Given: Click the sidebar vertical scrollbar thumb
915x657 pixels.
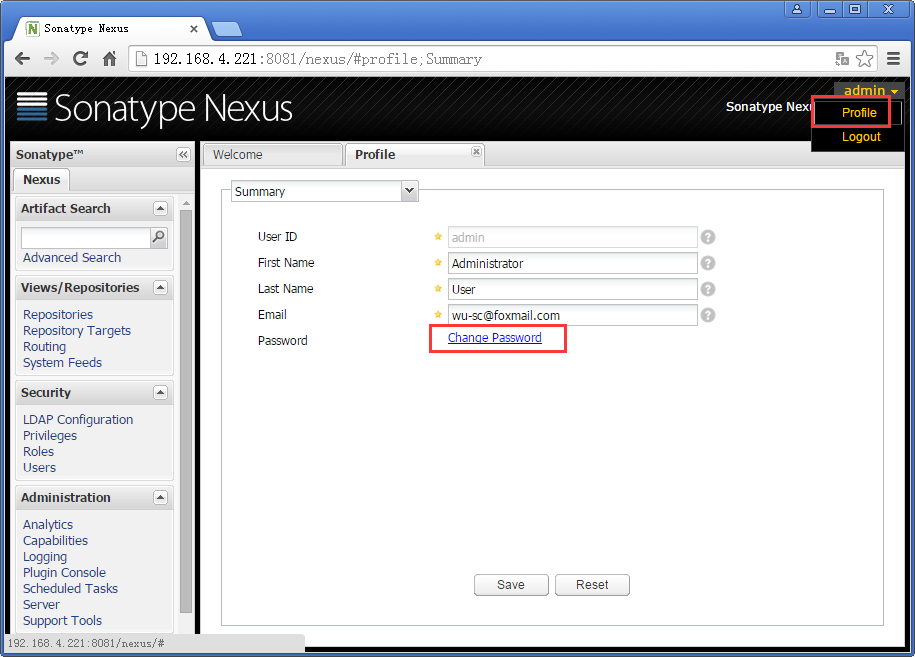Looking at the screenshot, I should click(x=186, y=411).
